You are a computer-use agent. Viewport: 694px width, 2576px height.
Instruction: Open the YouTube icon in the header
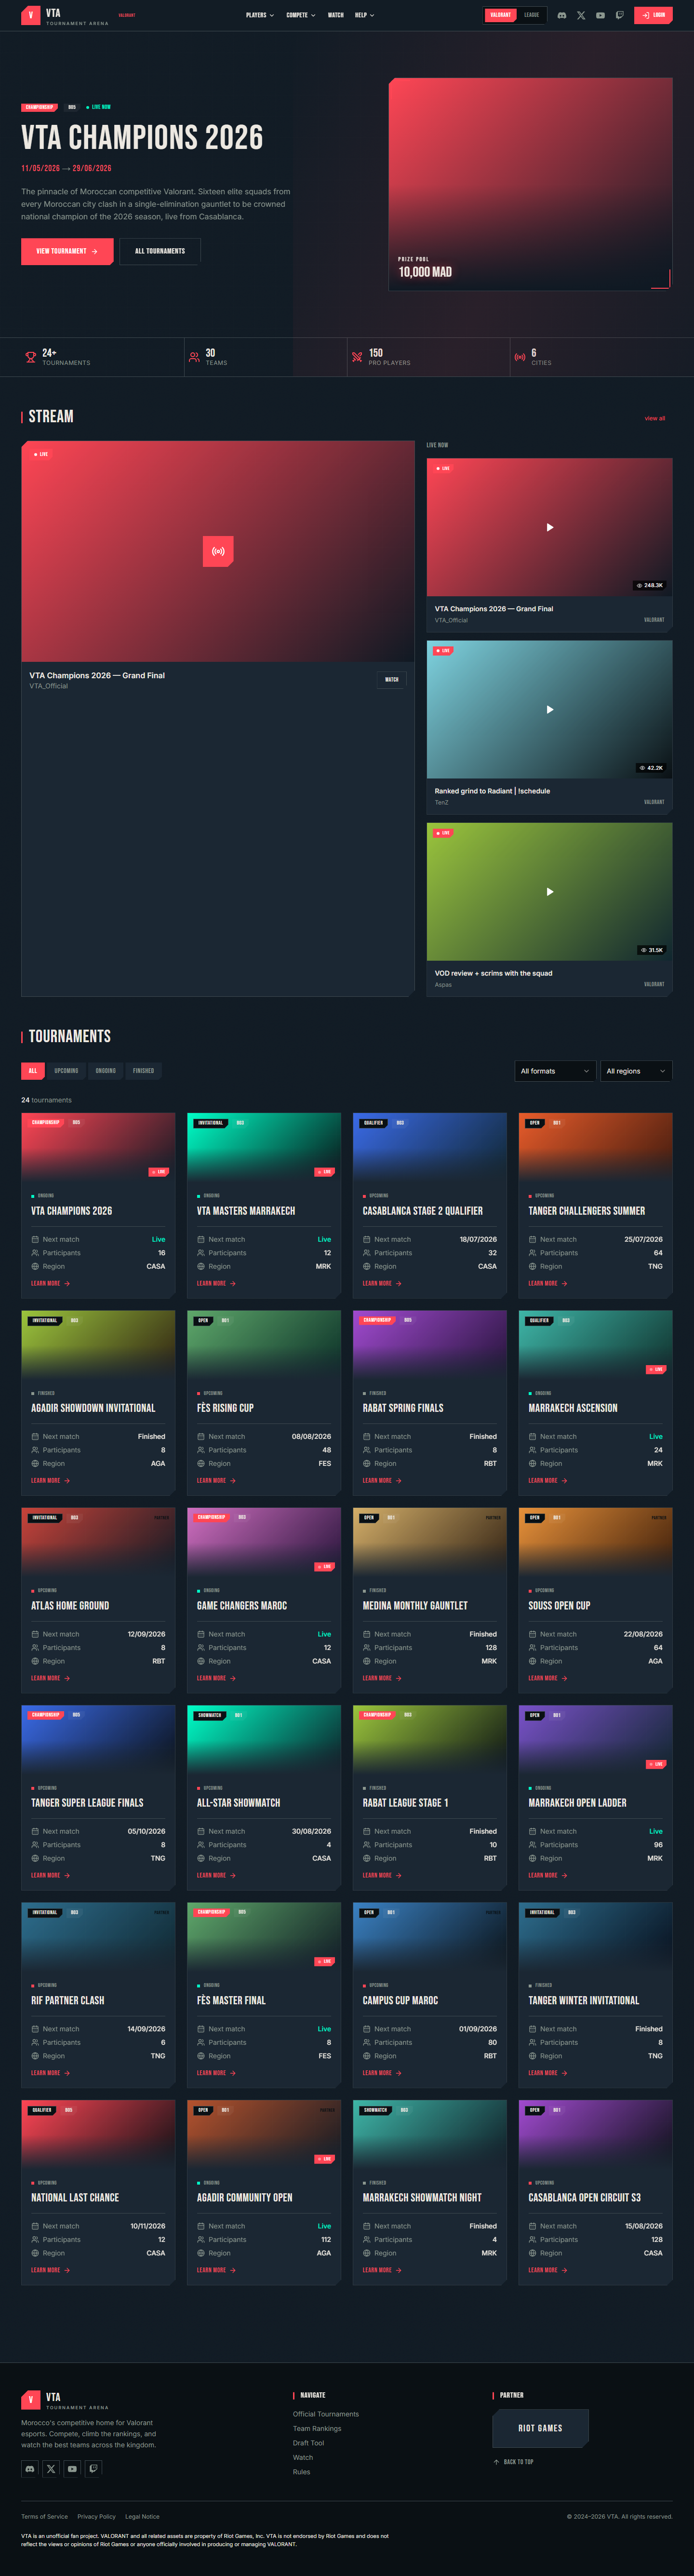pos(600,15)
